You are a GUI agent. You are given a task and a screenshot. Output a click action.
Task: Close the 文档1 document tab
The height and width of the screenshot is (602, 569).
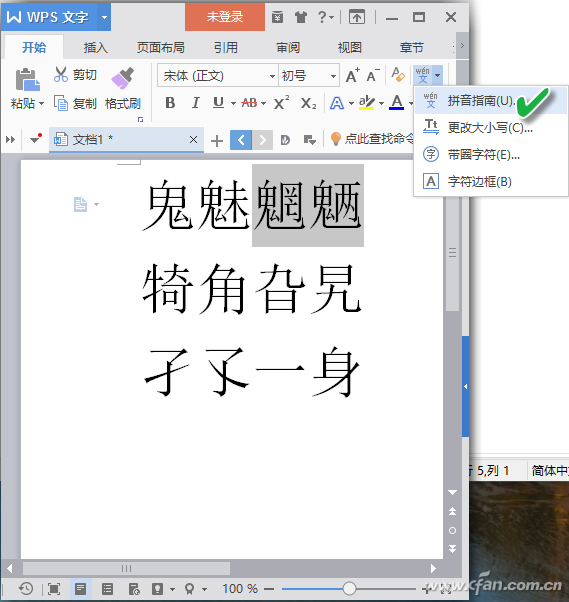click(x=193, y=140)
